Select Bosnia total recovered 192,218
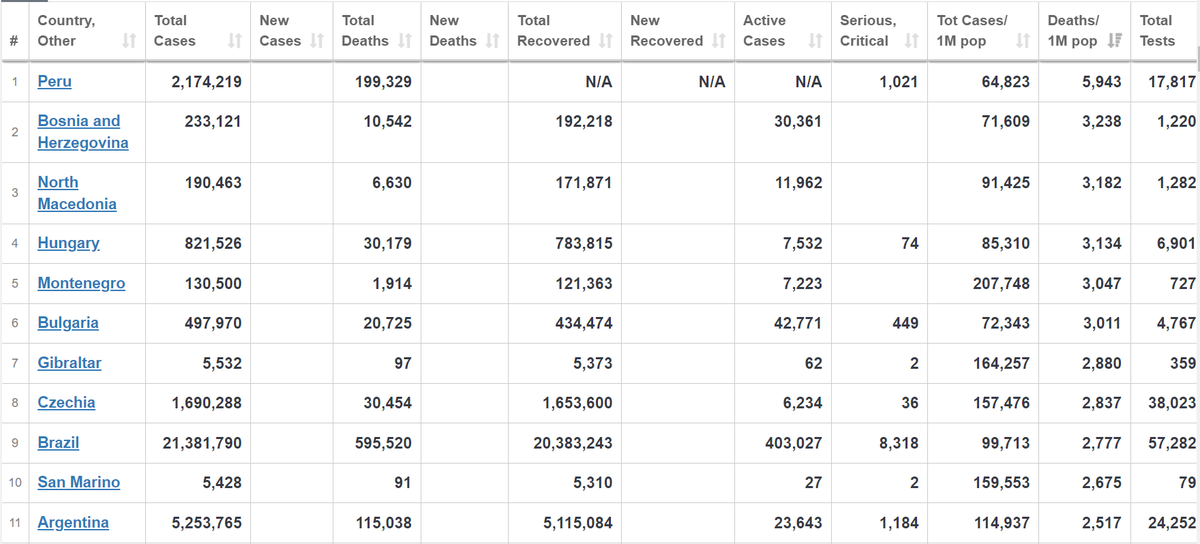 [x=584, y=121]
